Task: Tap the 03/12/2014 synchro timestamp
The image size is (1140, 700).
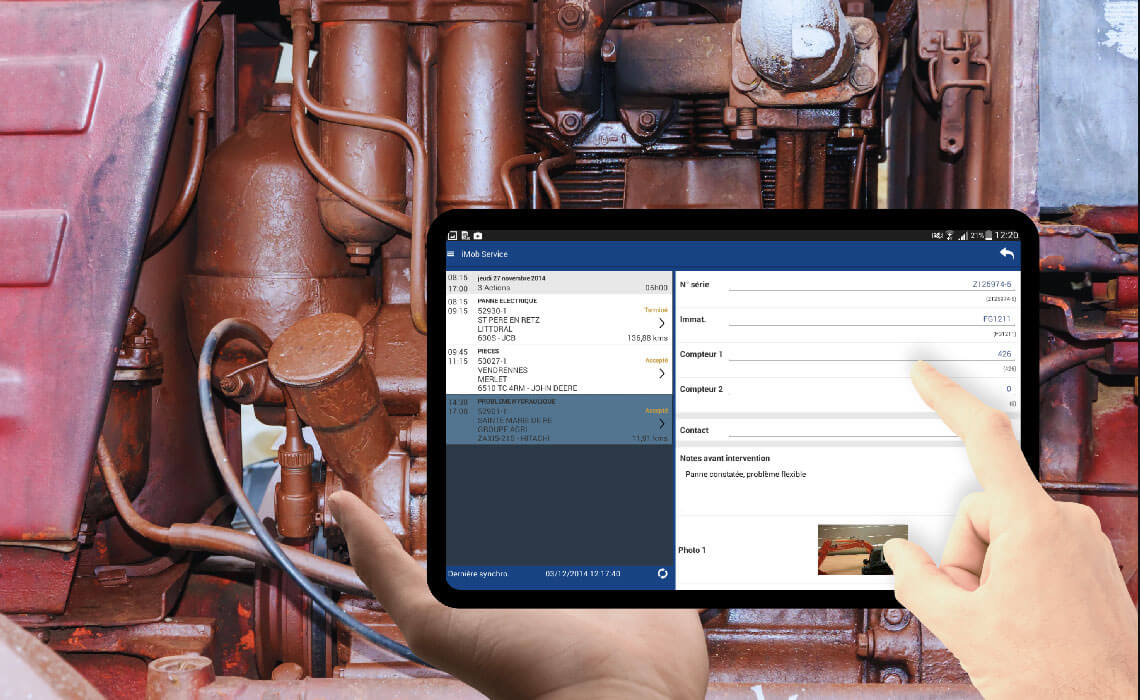Action: pos(582,574)
